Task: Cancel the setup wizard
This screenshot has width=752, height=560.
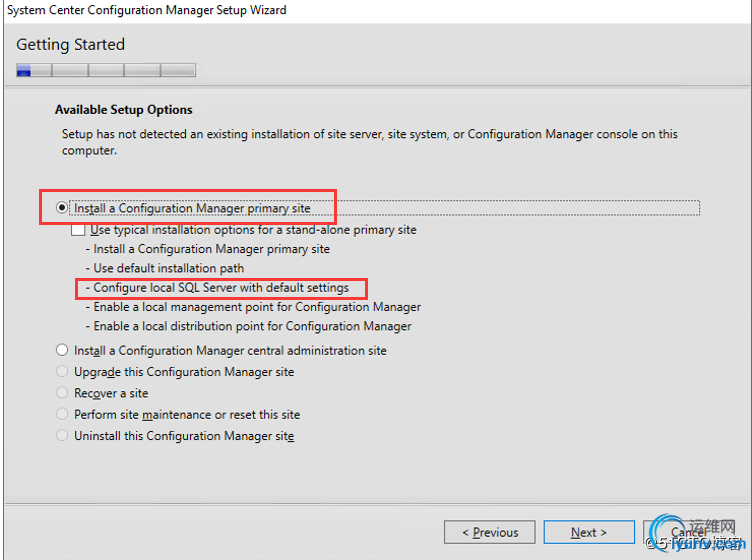Action: coord(688,532)
